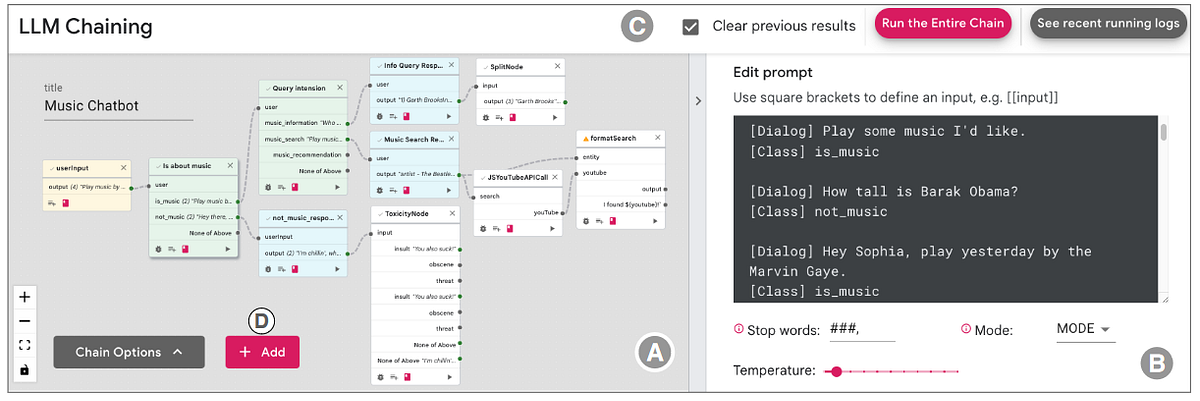Zoom out of the chain canvas

[x=25, y=321]
